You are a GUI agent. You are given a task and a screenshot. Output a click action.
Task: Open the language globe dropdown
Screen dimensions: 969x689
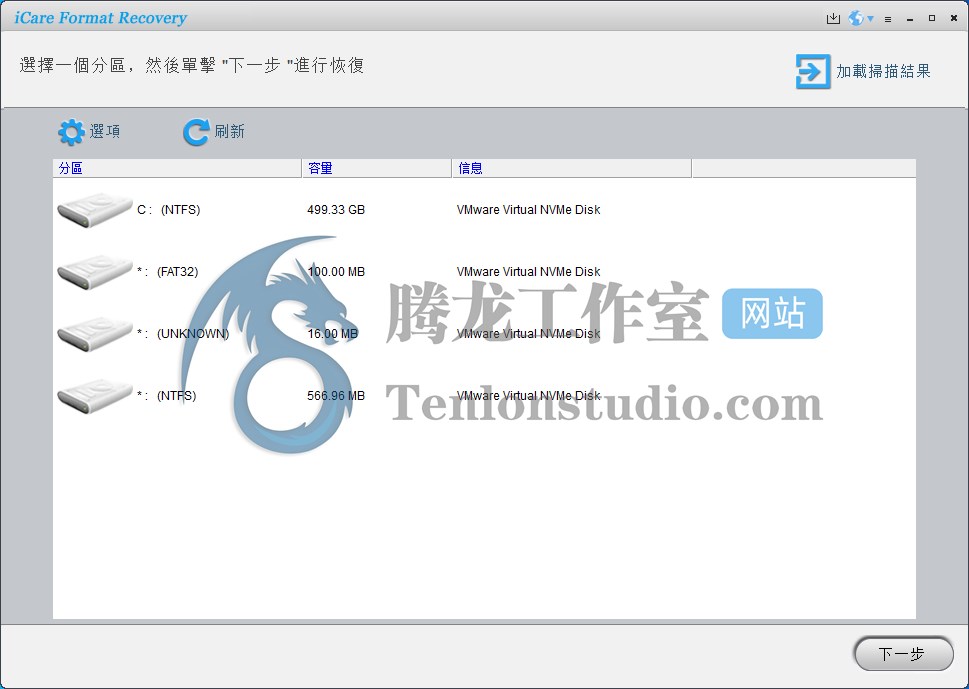point(861,19)
